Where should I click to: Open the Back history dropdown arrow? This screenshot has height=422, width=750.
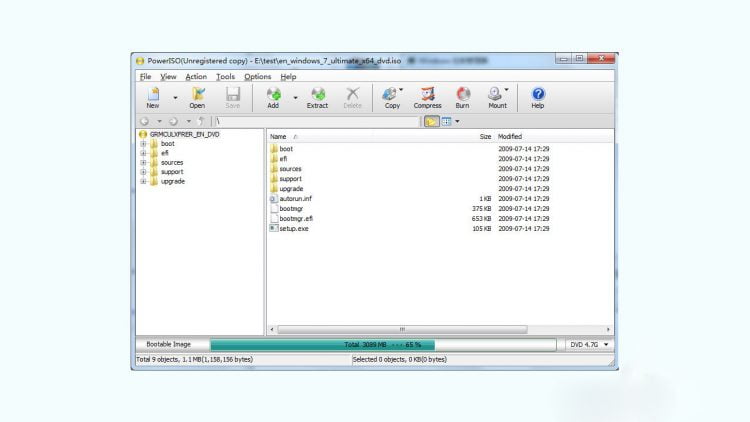click(x=159, y=122)
